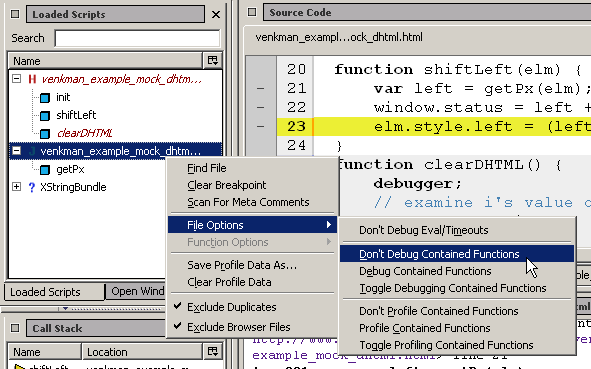Click the Location column header

(x=142, y=352)
